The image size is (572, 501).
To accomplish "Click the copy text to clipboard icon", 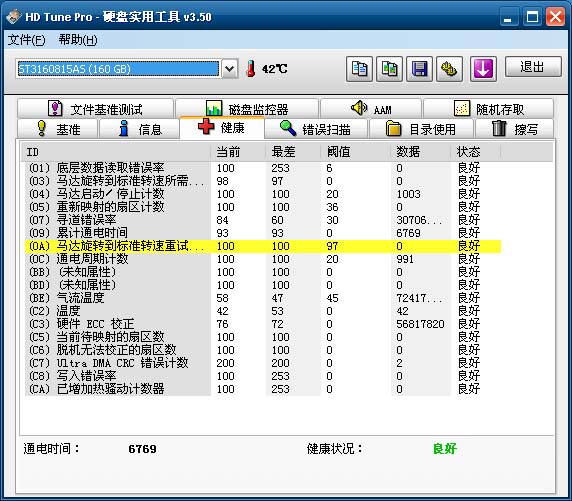I will (x=359, y=69).
